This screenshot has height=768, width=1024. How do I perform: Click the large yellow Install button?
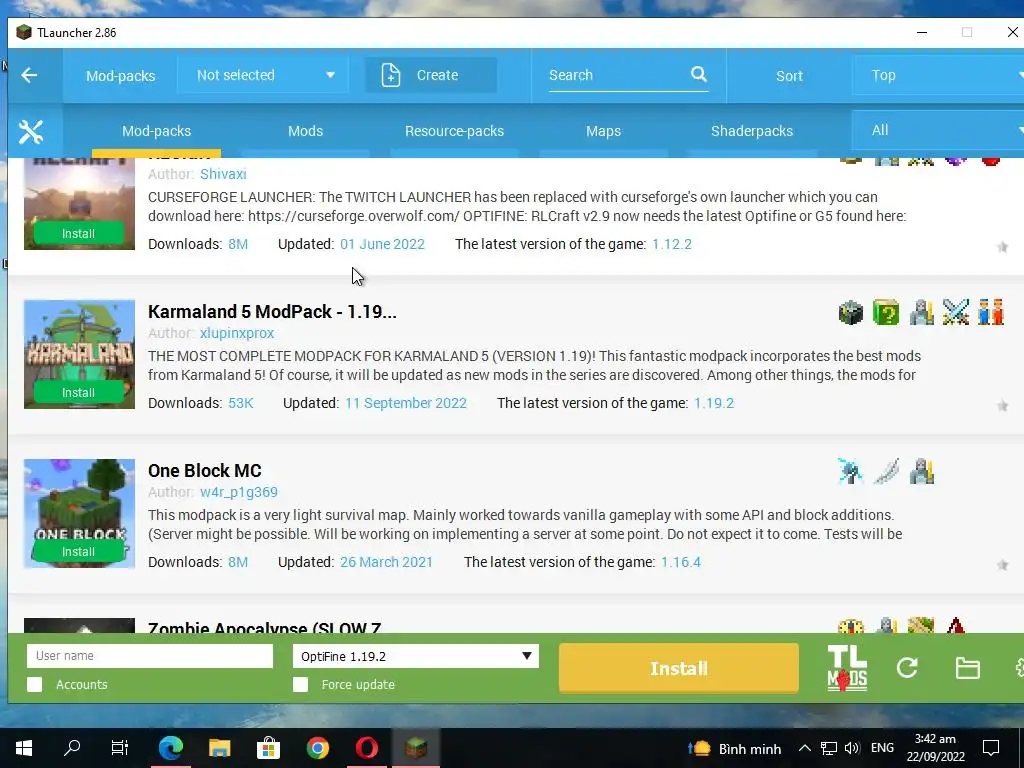(x=679, y=668)
